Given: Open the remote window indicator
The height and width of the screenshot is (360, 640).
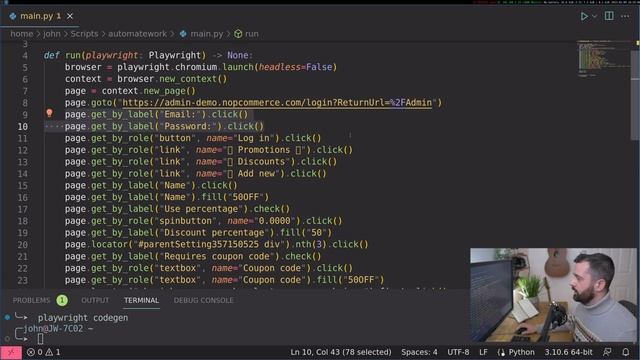Looking at the screenshot, I should point(11,352).
